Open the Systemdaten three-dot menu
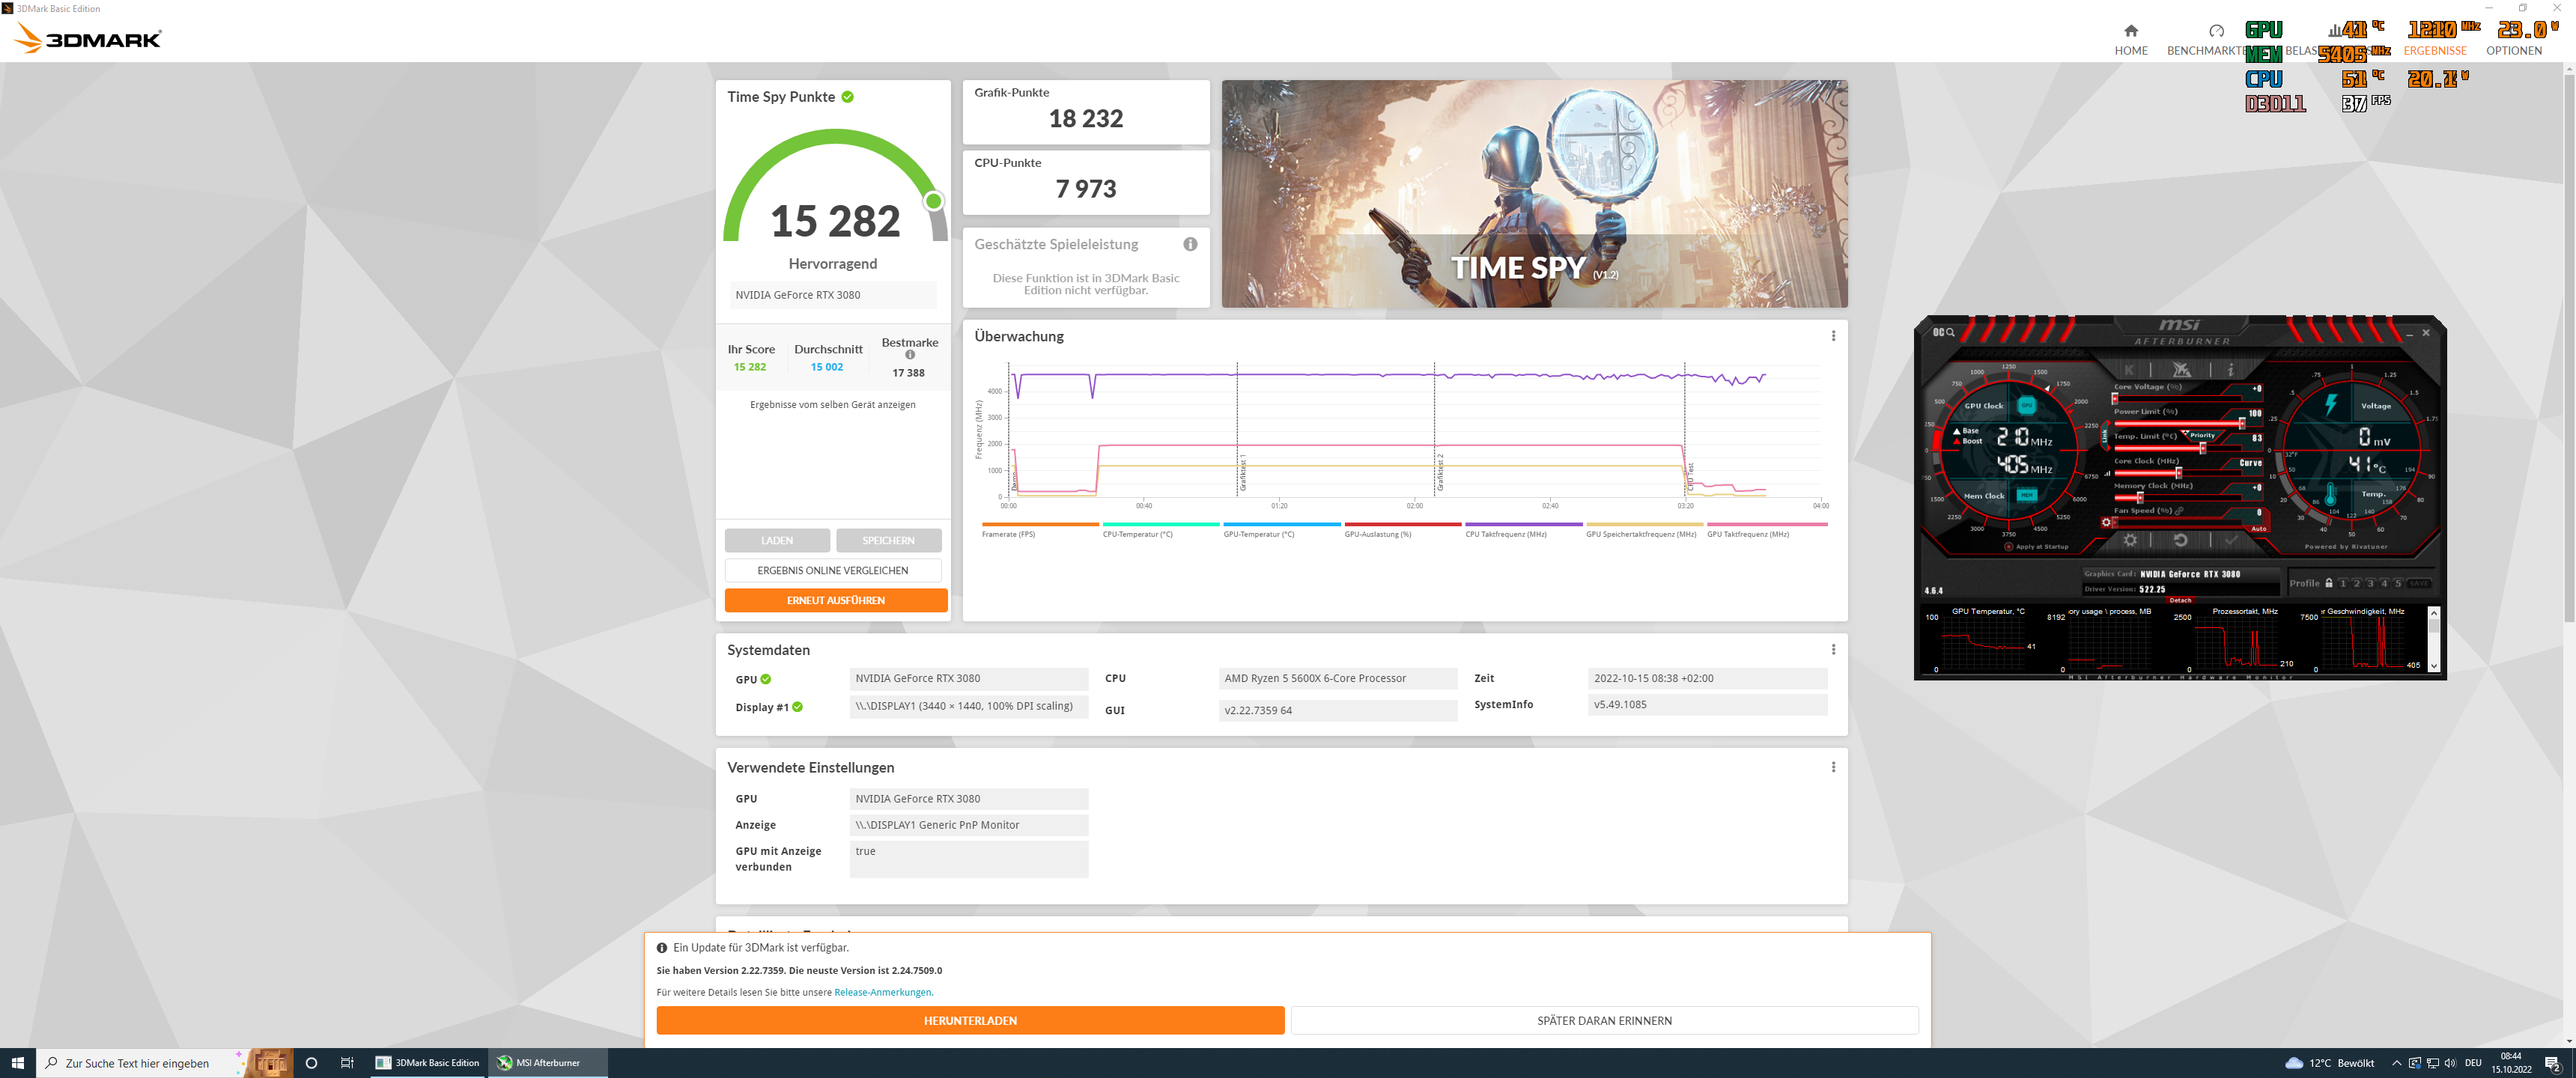This screenshot has height=1078, width=2576. 1833,649
